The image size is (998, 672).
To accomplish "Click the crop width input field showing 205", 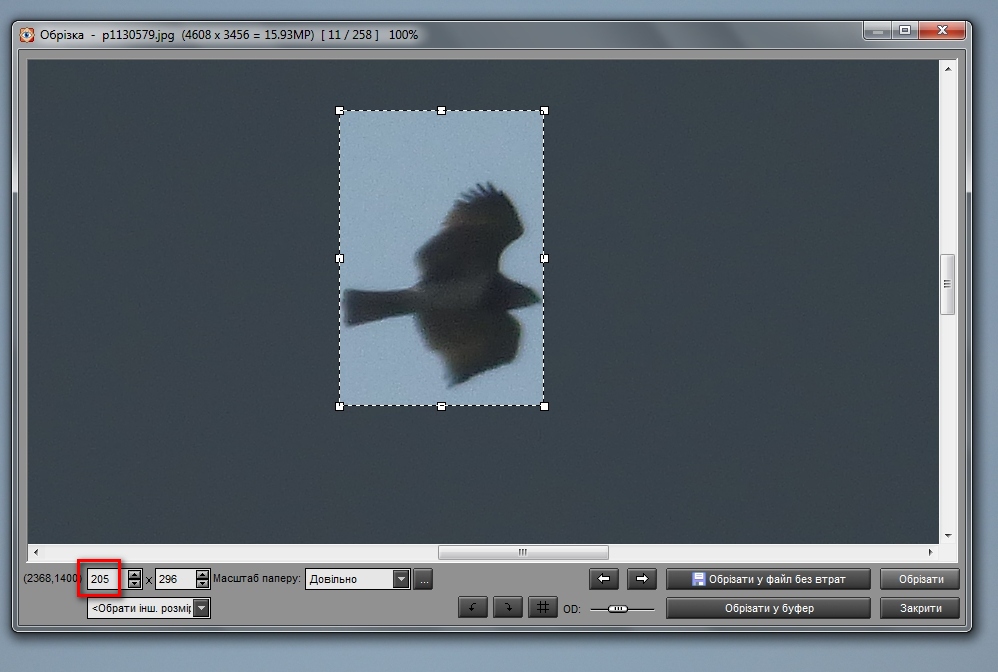I will [x=105, y=579].
